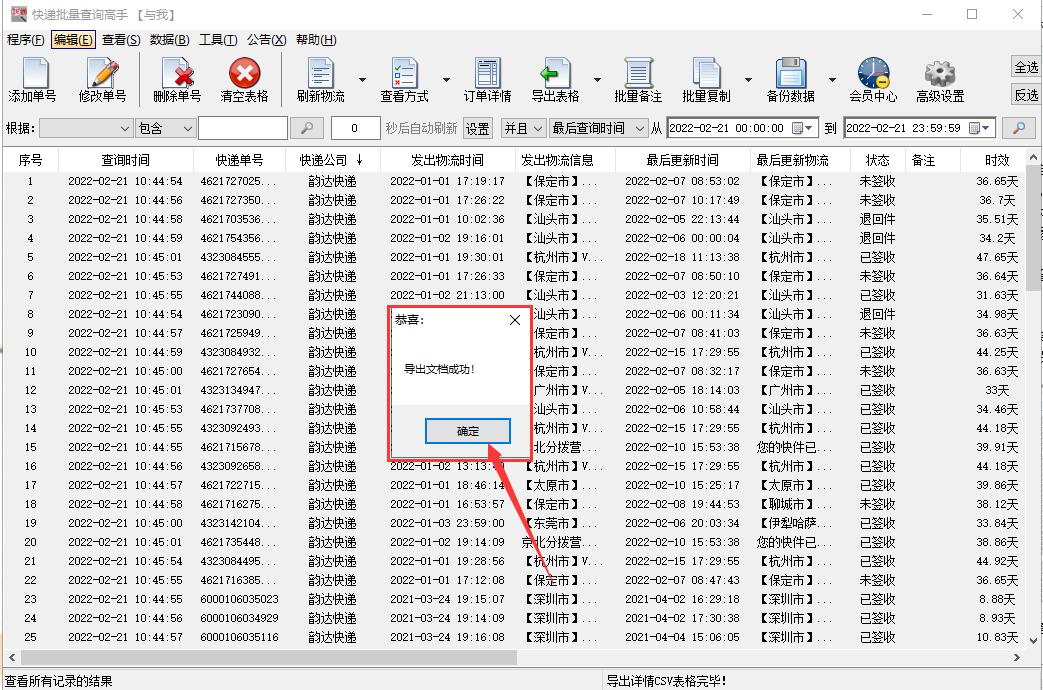This screenshot has width=1043, height=690.
Task: Open the 数据(B) menu
Action: coord(170,40)
